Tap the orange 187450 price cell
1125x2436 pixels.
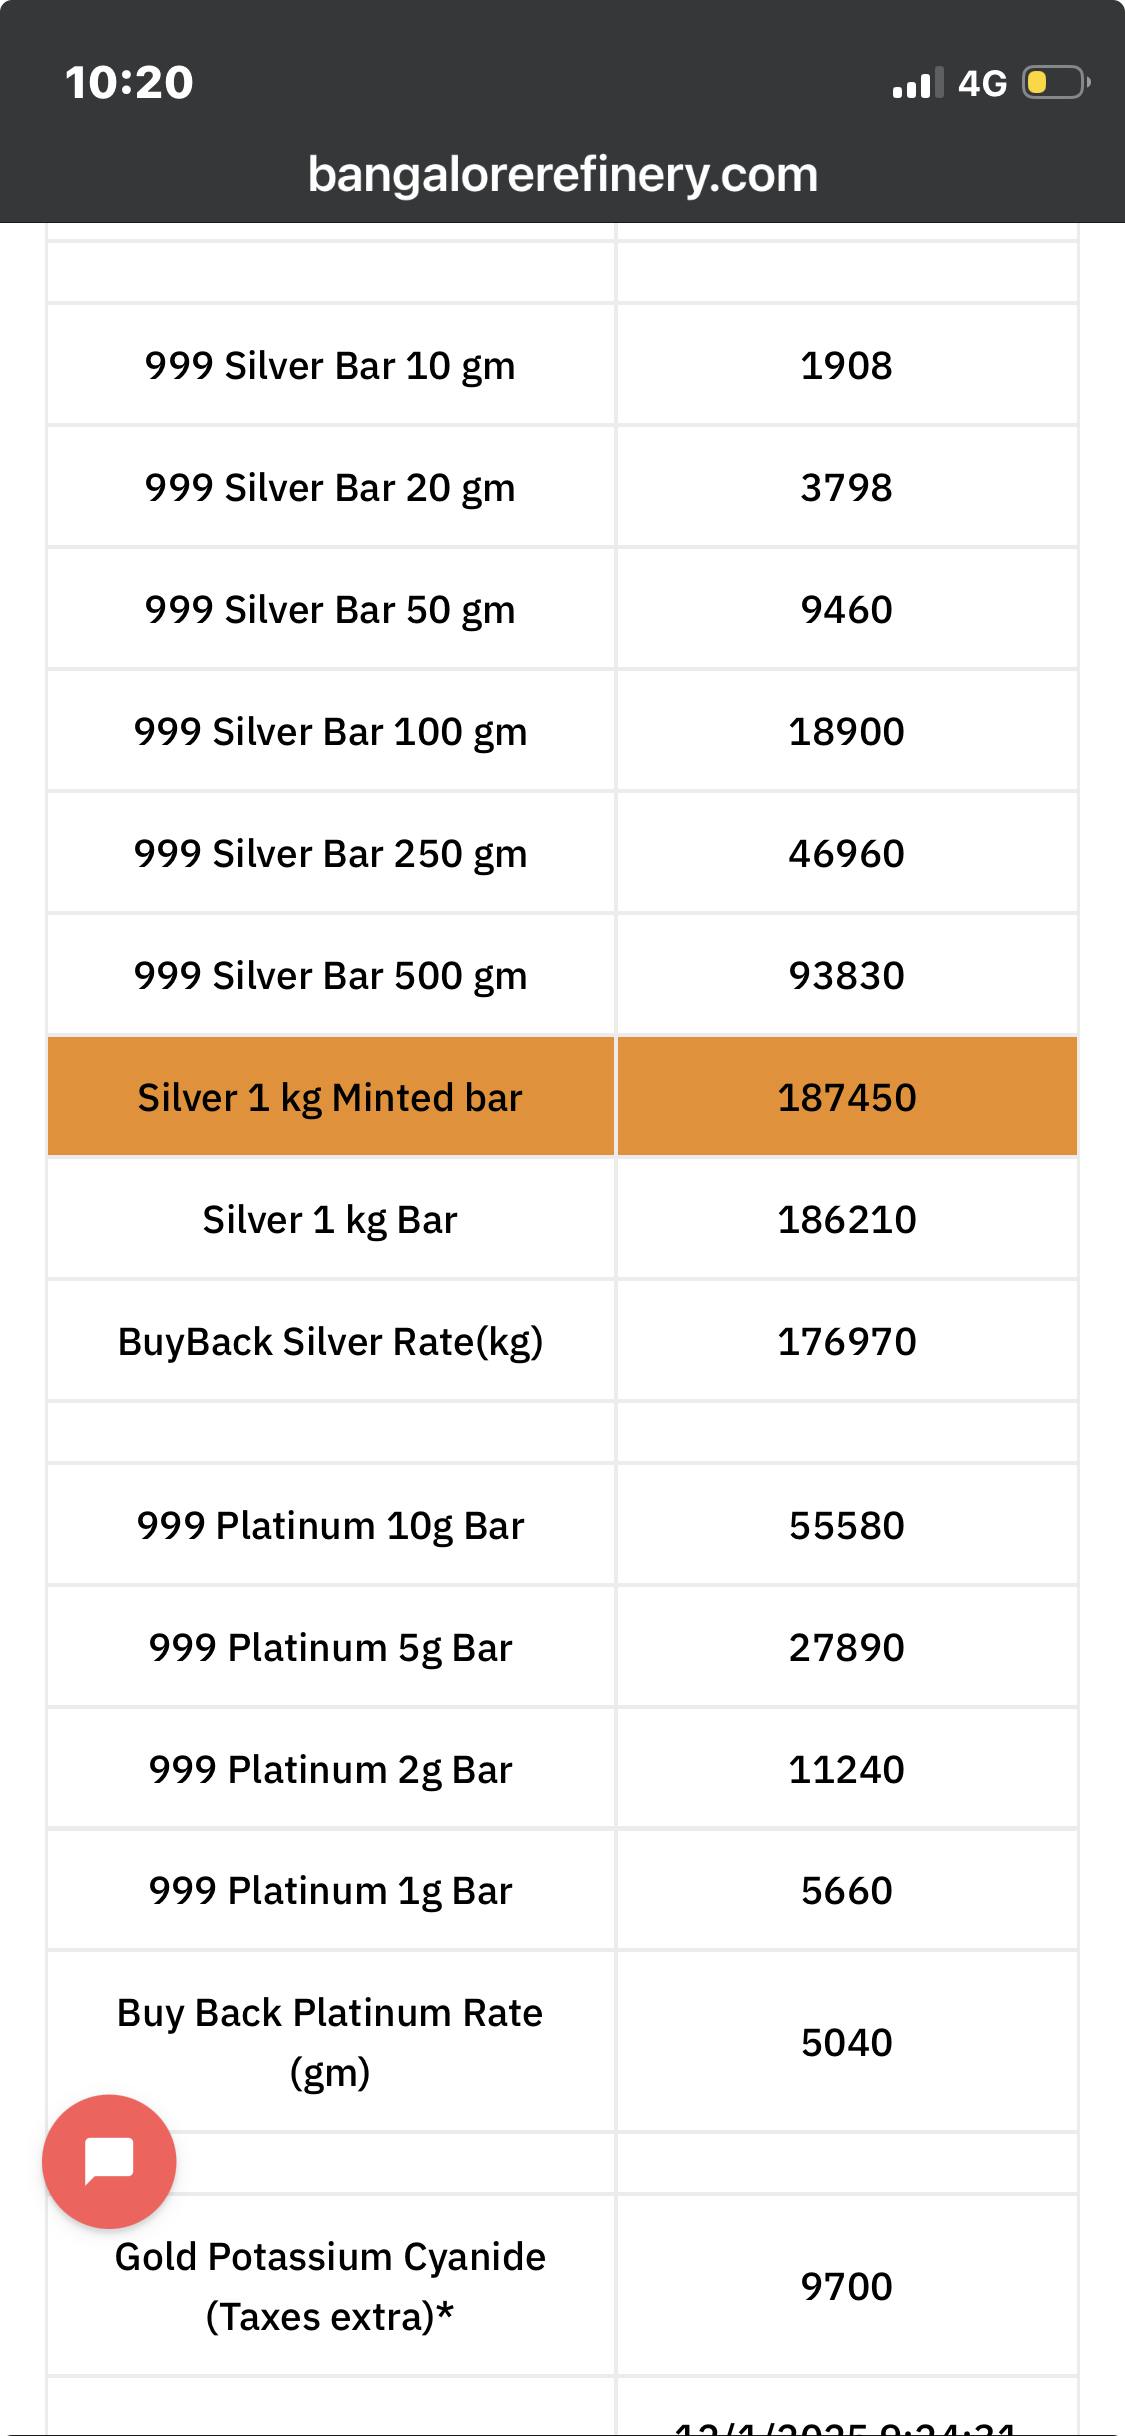click(x=846, y=1098)
